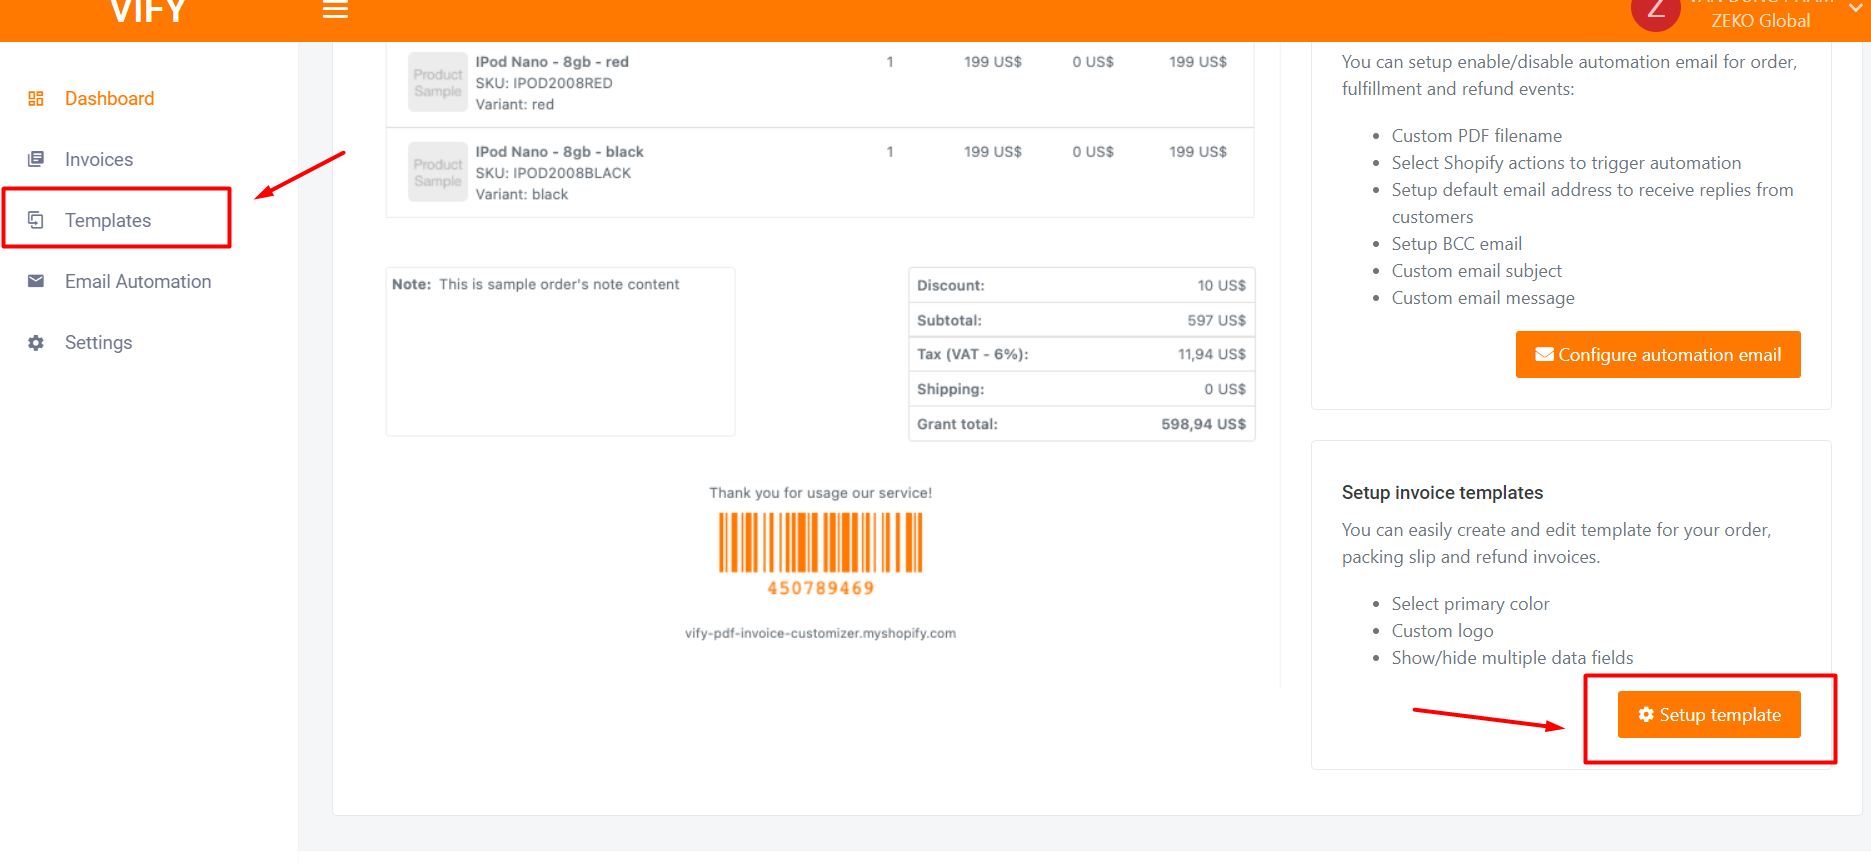Click the Templates copy icon
The height and width of the screenshot is (865, 1871).
(36, 220)
